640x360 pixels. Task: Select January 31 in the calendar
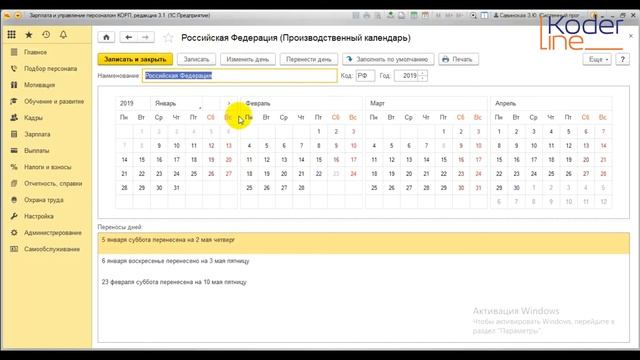tap(176, 188)
